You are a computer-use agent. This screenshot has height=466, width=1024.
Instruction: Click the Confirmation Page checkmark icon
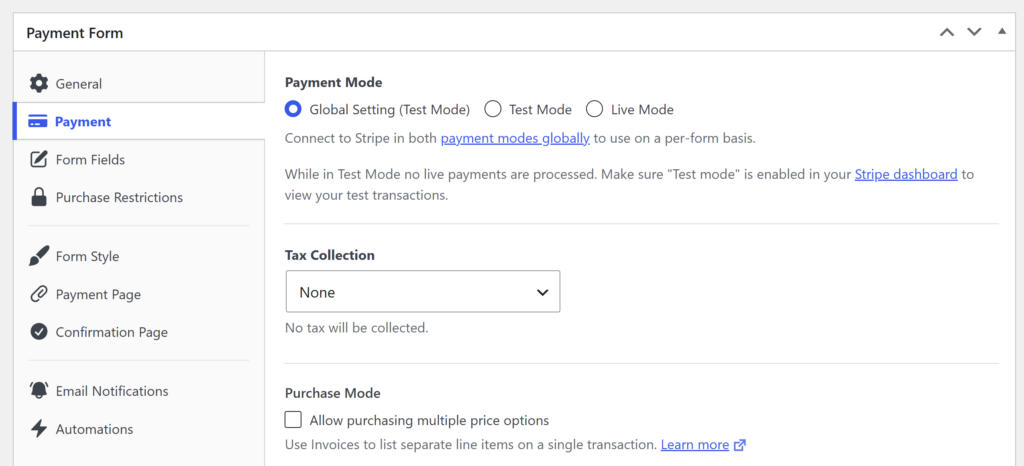[x=39, y=332]
